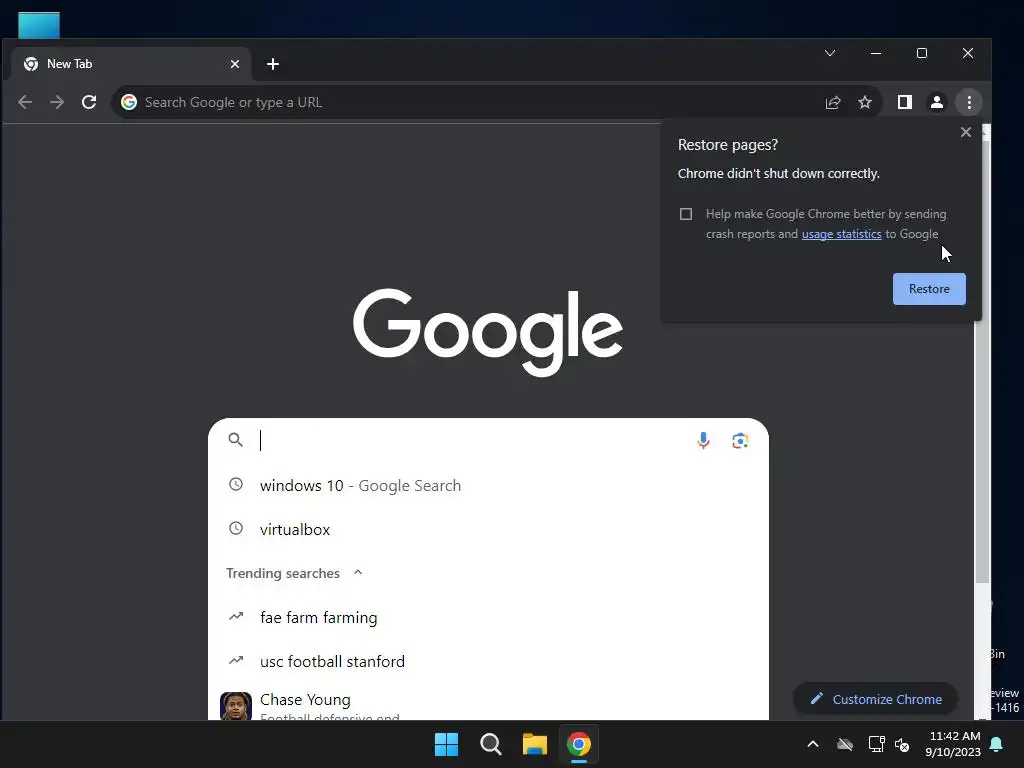Open Windows taskbar search
Image resolution: width=1024 pixels, height=768 pixels.
click(490, 744)
